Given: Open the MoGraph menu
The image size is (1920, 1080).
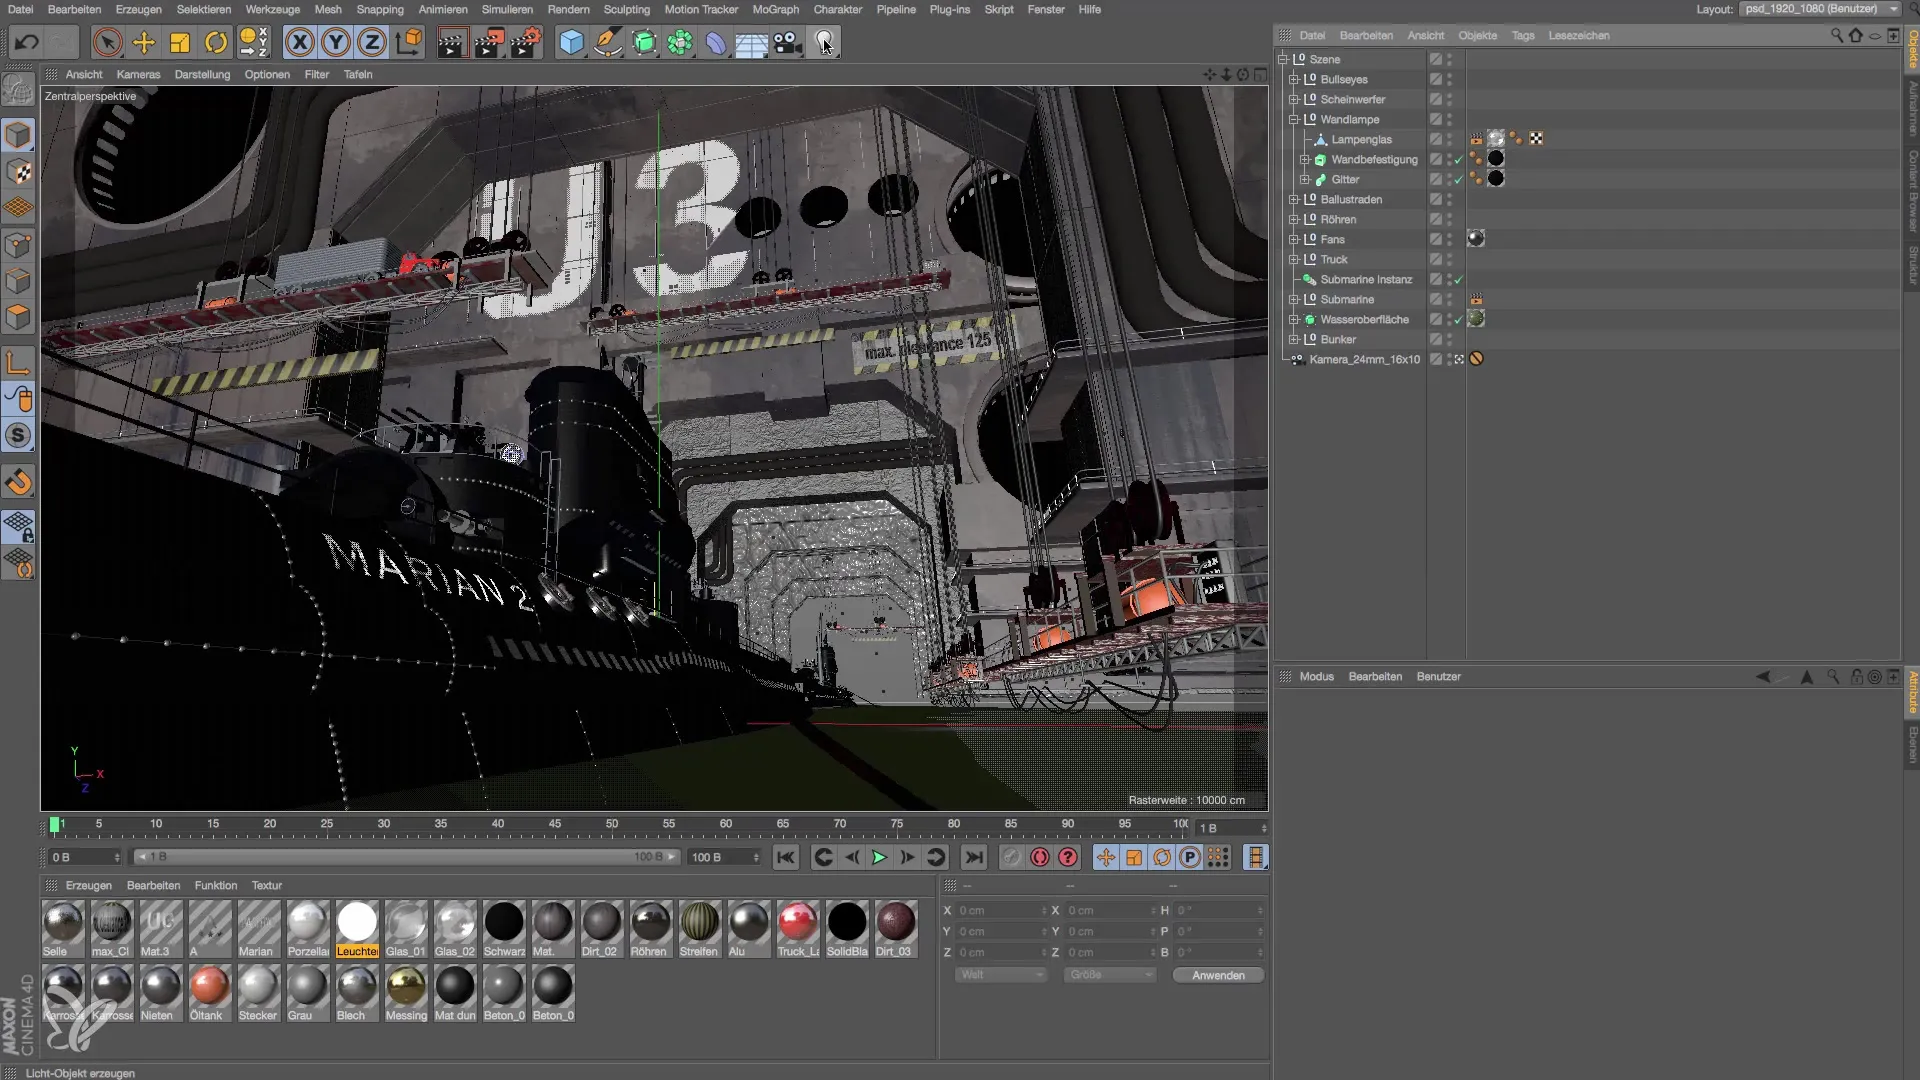Looking at the screenshot, I should coord(776,9).
